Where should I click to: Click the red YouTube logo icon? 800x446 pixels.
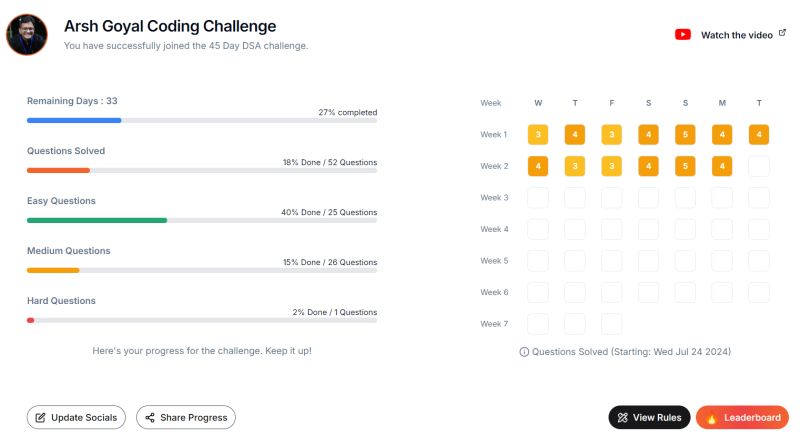(683, 35)
